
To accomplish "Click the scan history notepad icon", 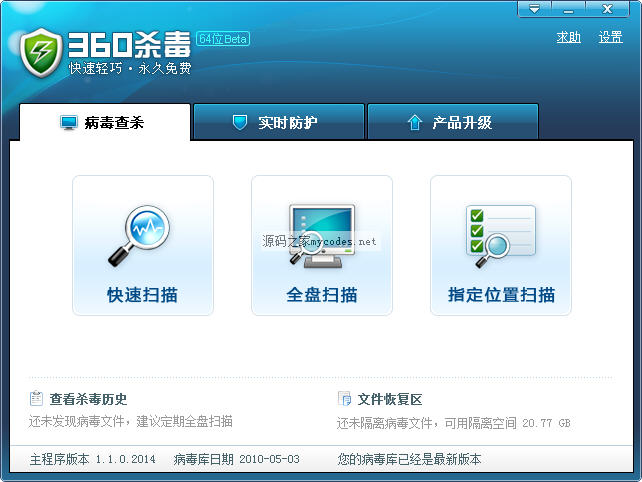I will pos(36,398).
